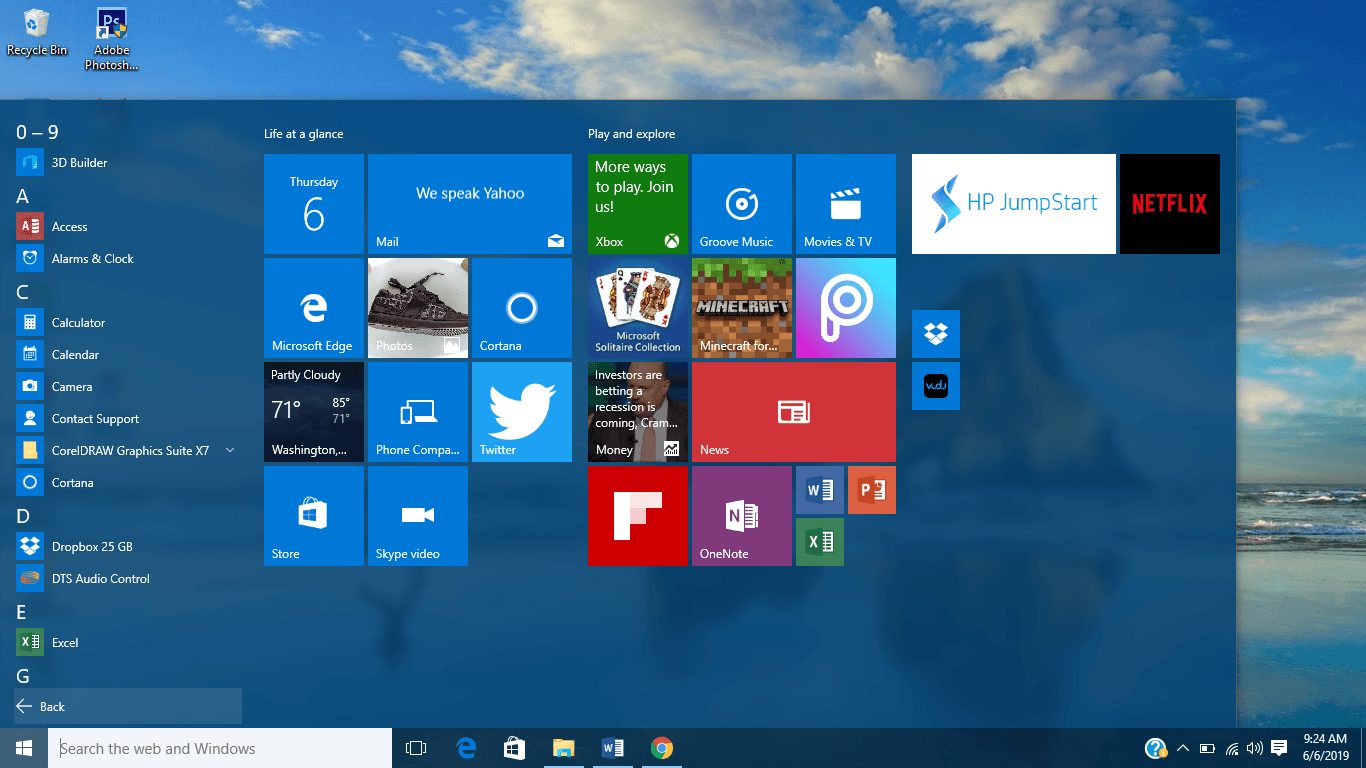Focus the 'Search the web and Windows' box
Screen dimensions: 1366x768
pyautogui.click(x=220, y=748)
